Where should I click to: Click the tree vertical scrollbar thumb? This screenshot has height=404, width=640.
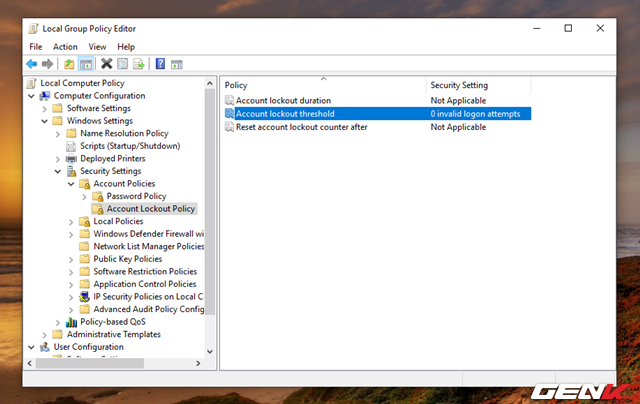(210, 202)
